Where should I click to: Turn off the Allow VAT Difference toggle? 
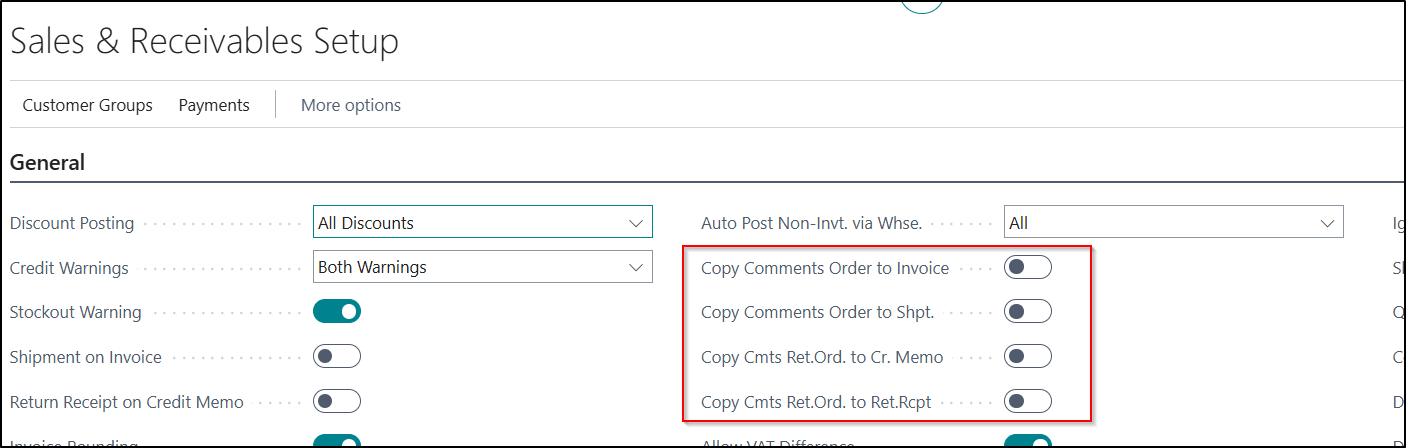[x=1027, y=441]
